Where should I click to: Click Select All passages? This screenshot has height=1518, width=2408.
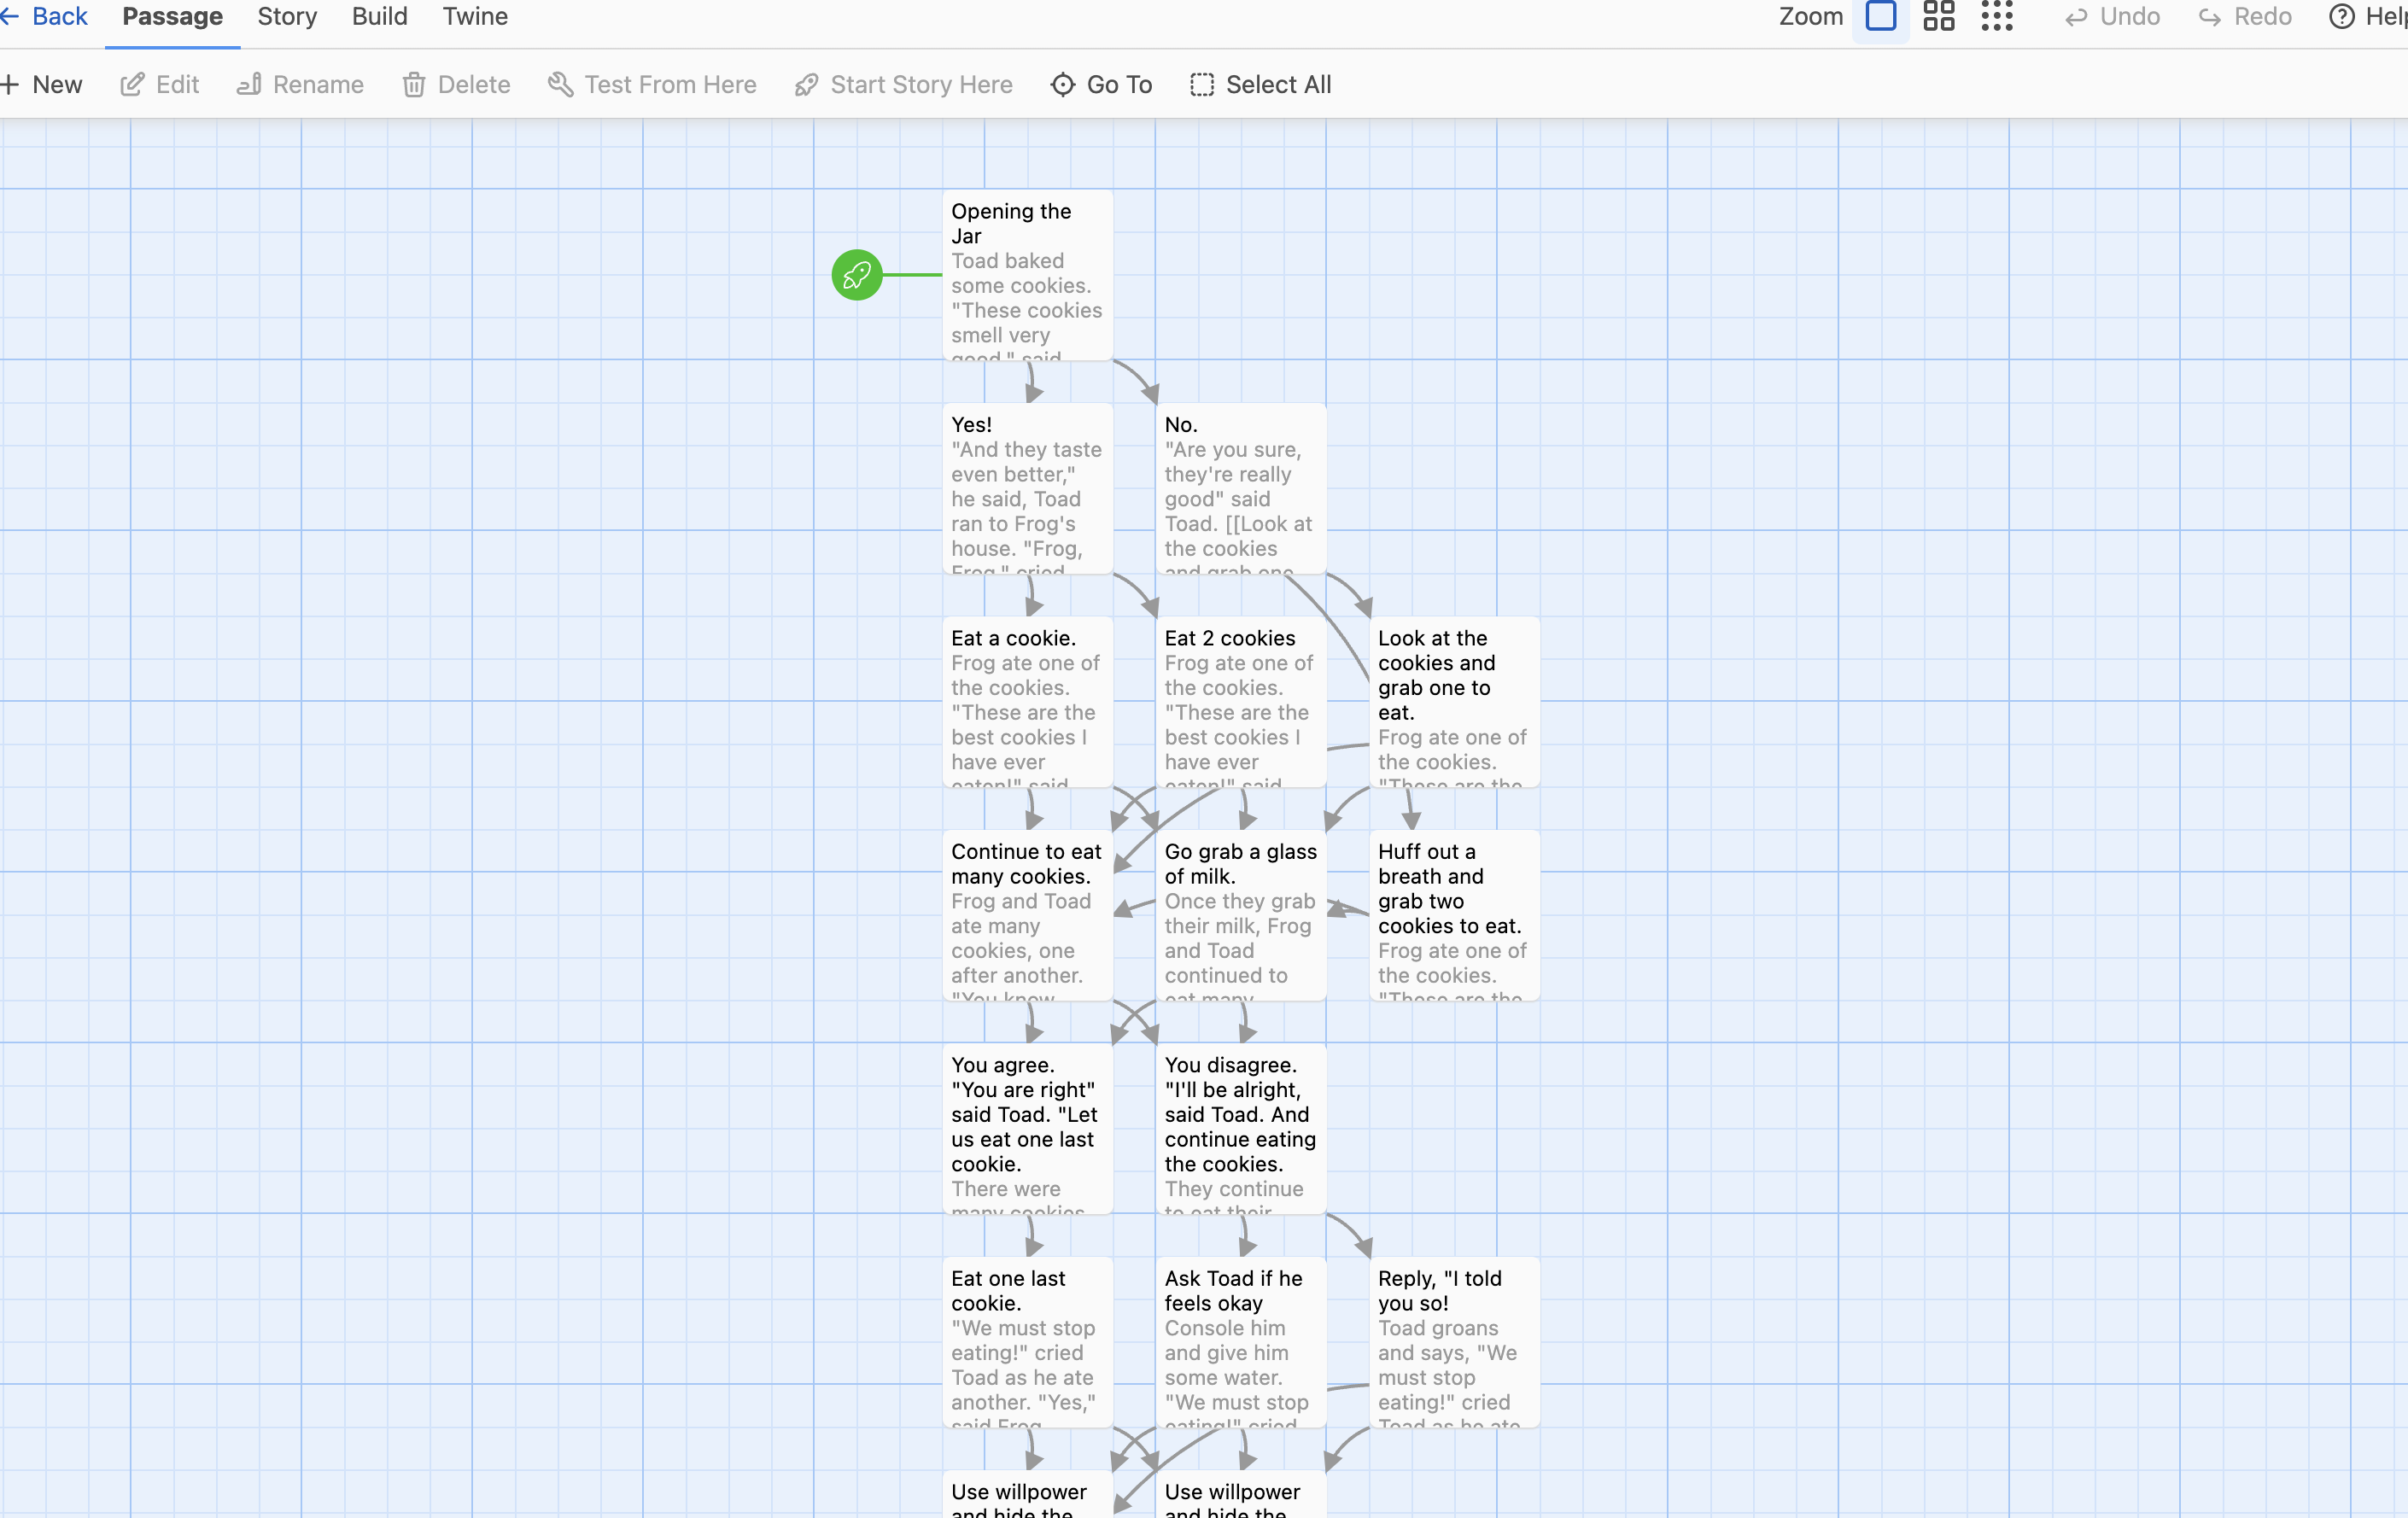click(x=1261, y=85)
